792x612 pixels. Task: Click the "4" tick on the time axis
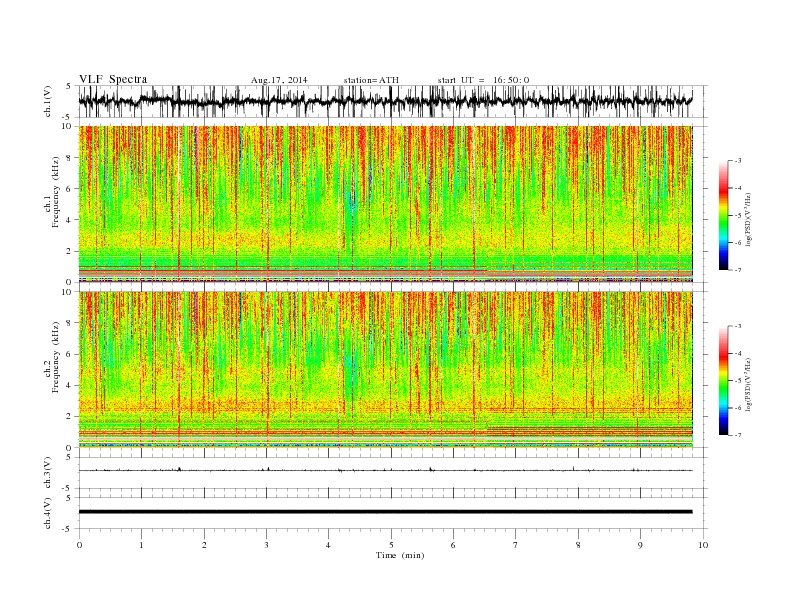[328, 545]
